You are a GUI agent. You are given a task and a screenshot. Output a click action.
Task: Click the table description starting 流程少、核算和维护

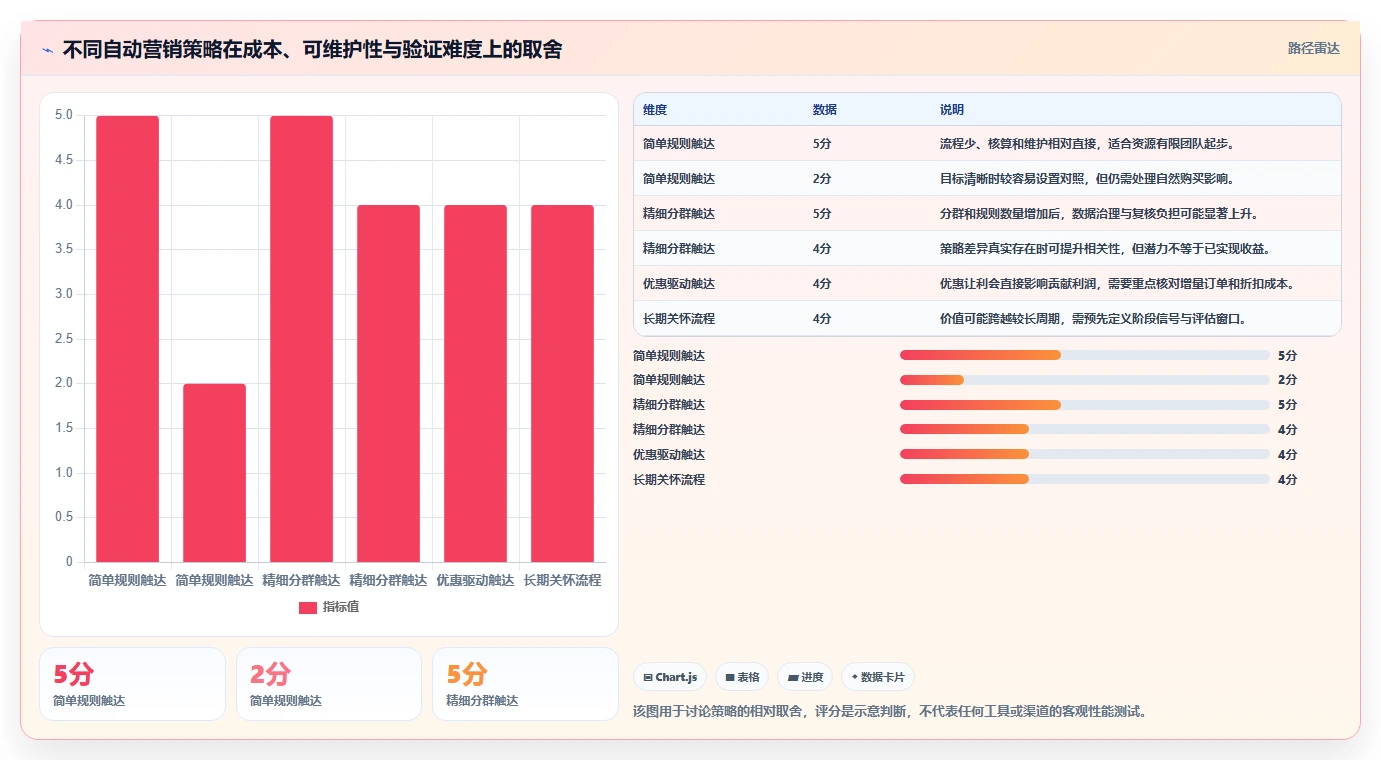click(1088, 144)
